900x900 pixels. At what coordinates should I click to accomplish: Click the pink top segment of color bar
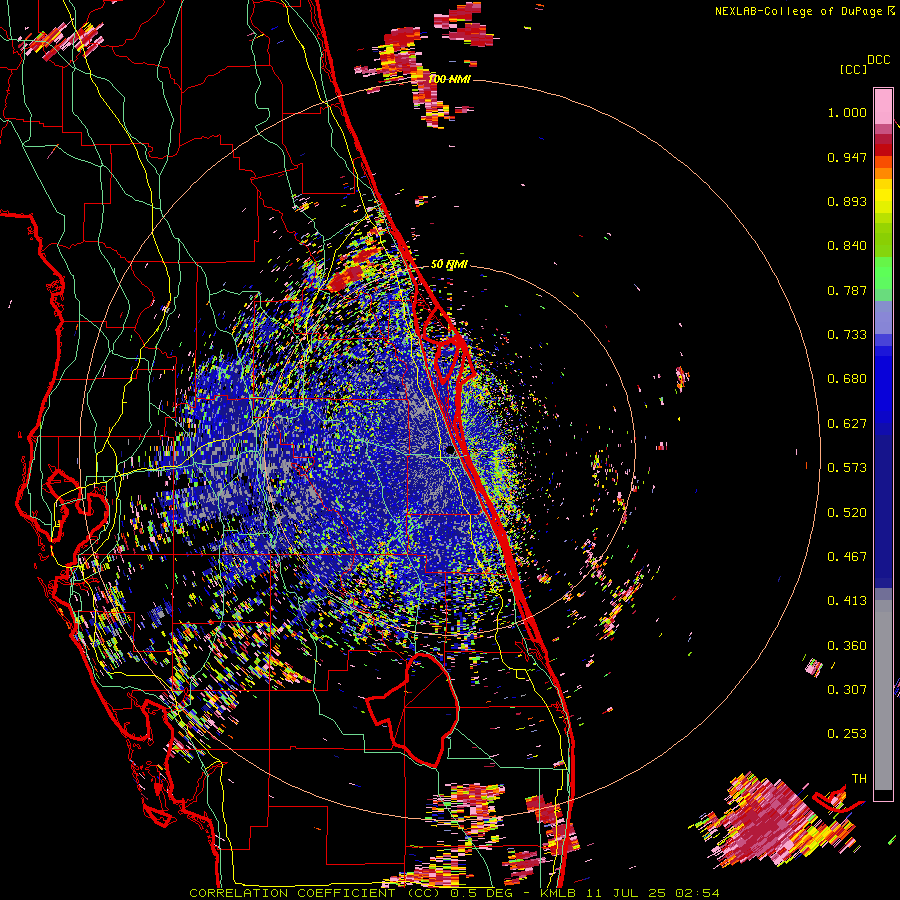pyautogui.click(x=883, y=106)
